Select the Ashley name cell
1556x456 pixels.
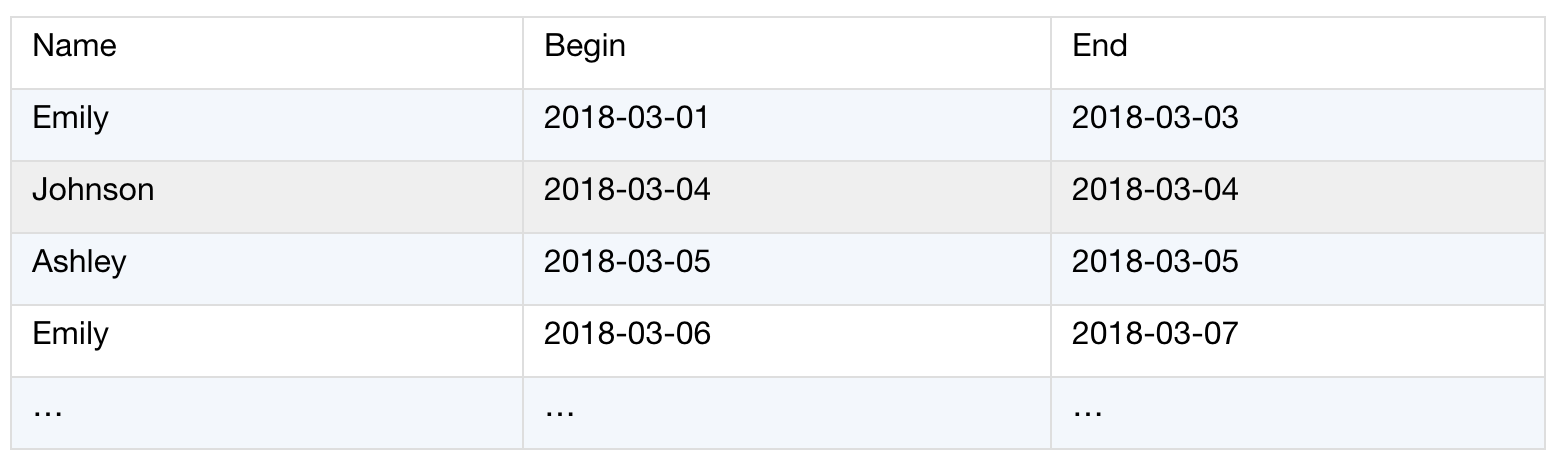79,262
